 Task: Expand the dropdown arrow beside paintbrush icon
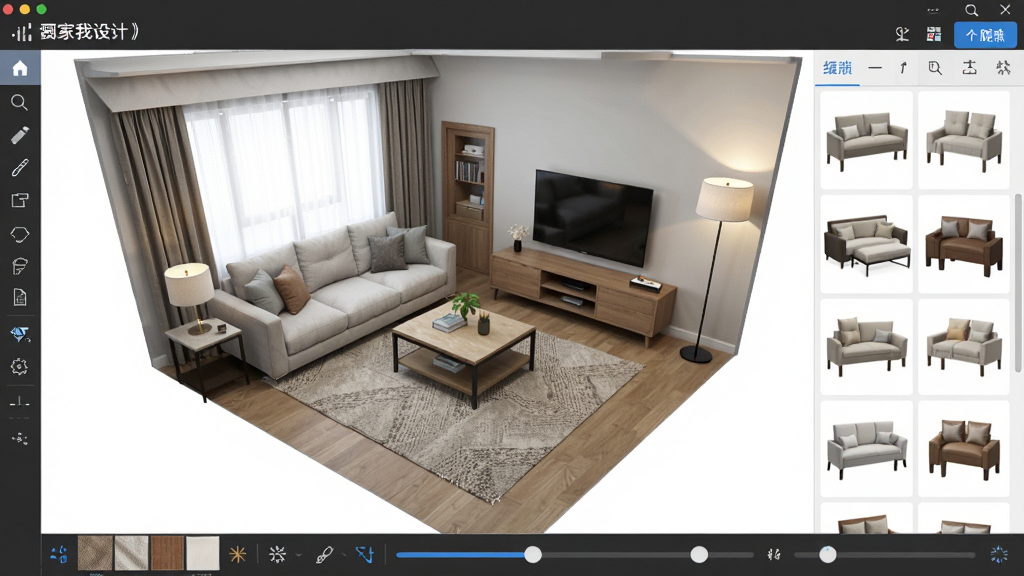(x=344, y=555)
